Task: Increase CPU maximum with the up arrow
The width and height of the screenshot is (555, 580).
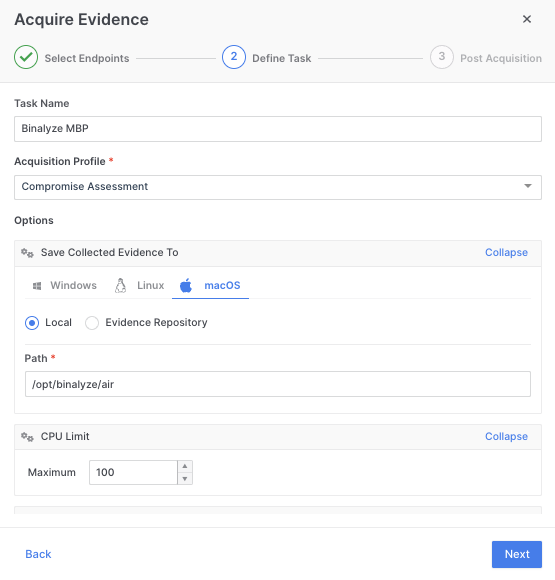Action: click(185, 466)
